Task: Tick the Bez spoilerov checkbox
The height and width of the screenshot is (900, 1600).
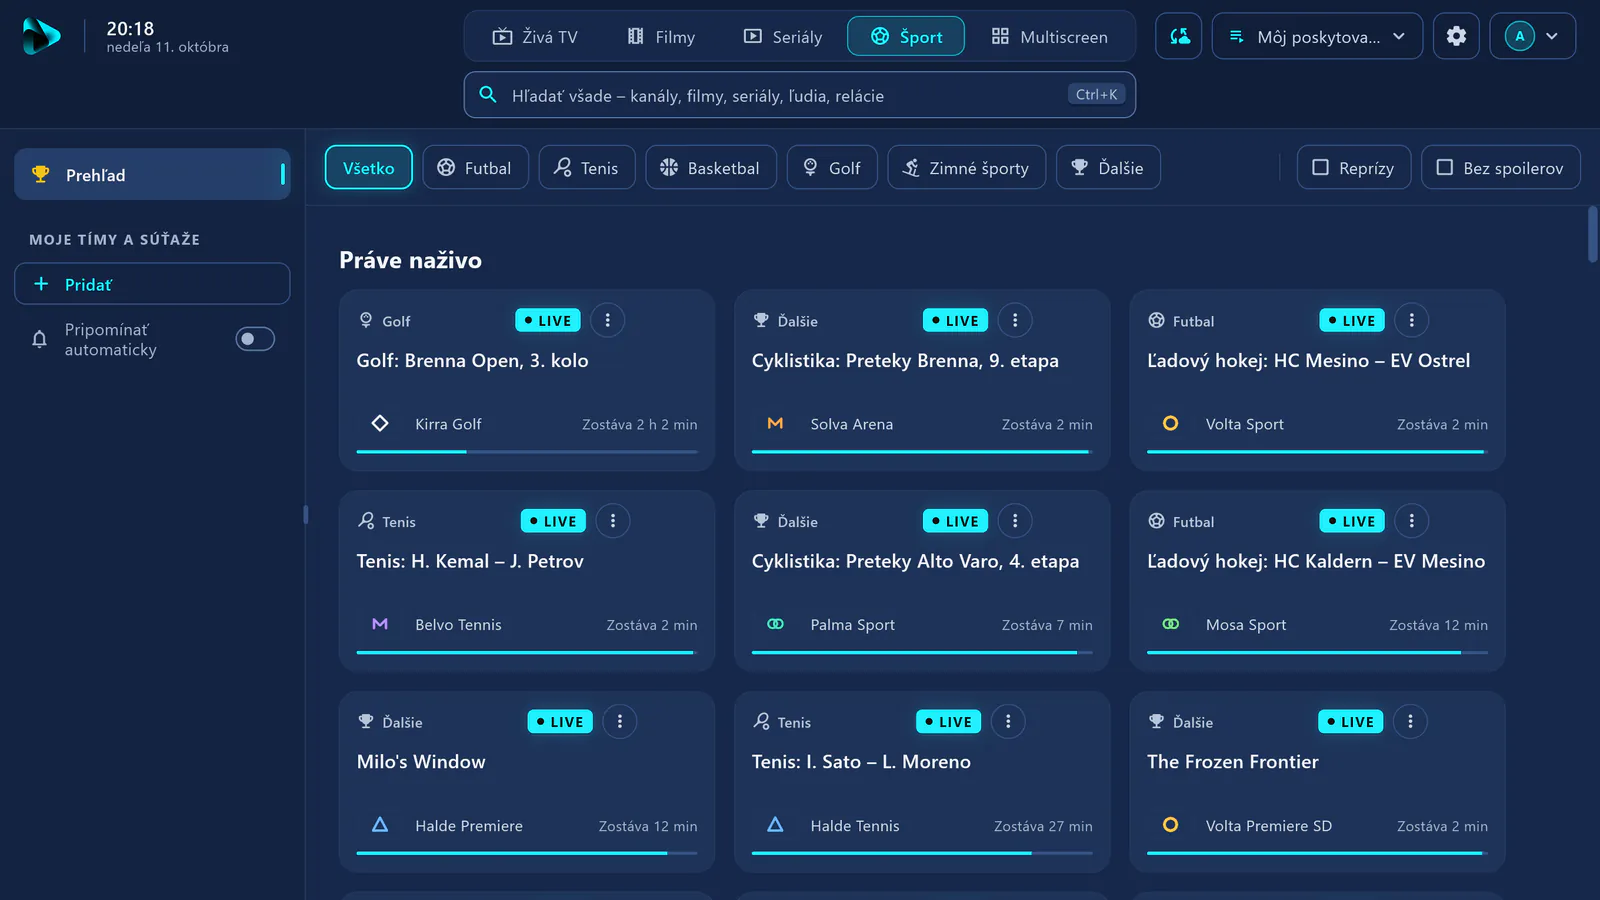Action: [x=1500, y=167]
